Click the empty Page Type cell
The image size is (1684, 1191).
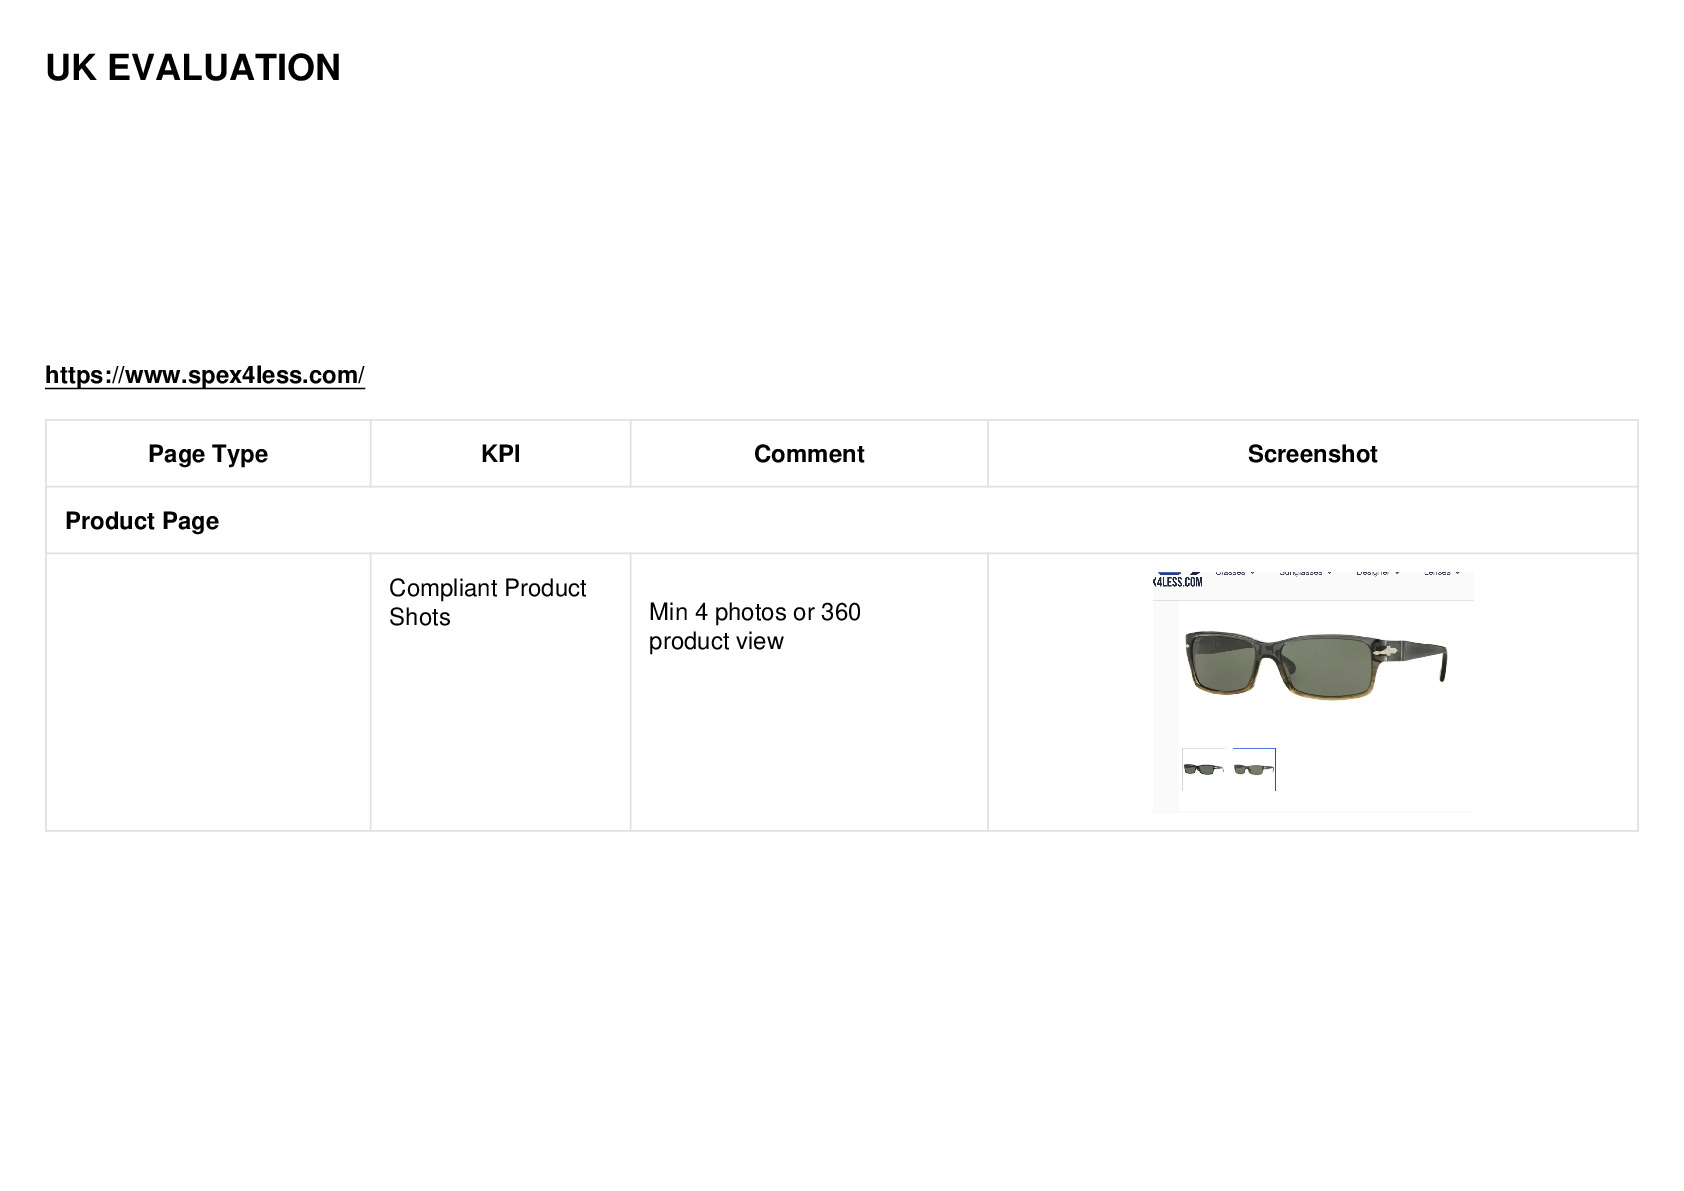click(208, 692)
